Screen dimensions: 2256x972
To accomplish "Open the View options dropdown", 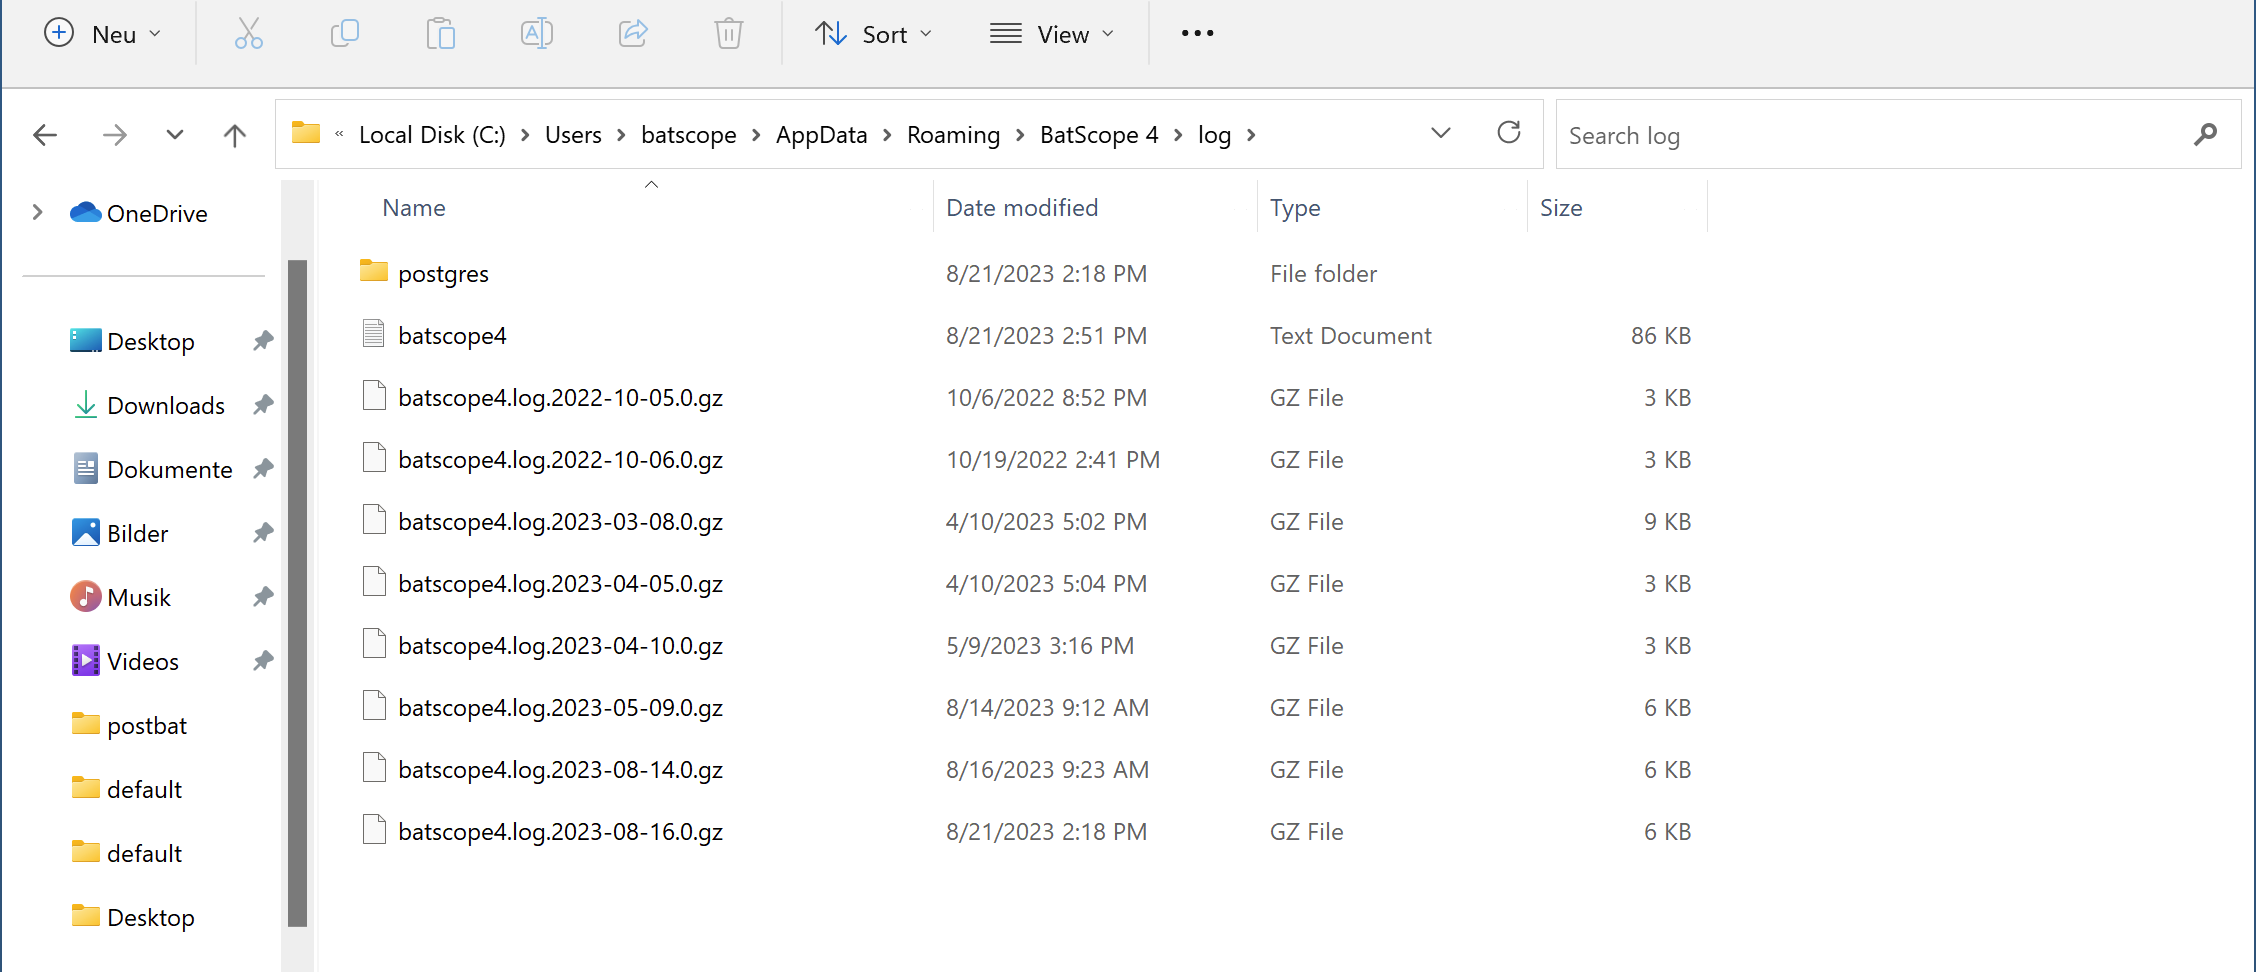I will [x=1051, y=33].
